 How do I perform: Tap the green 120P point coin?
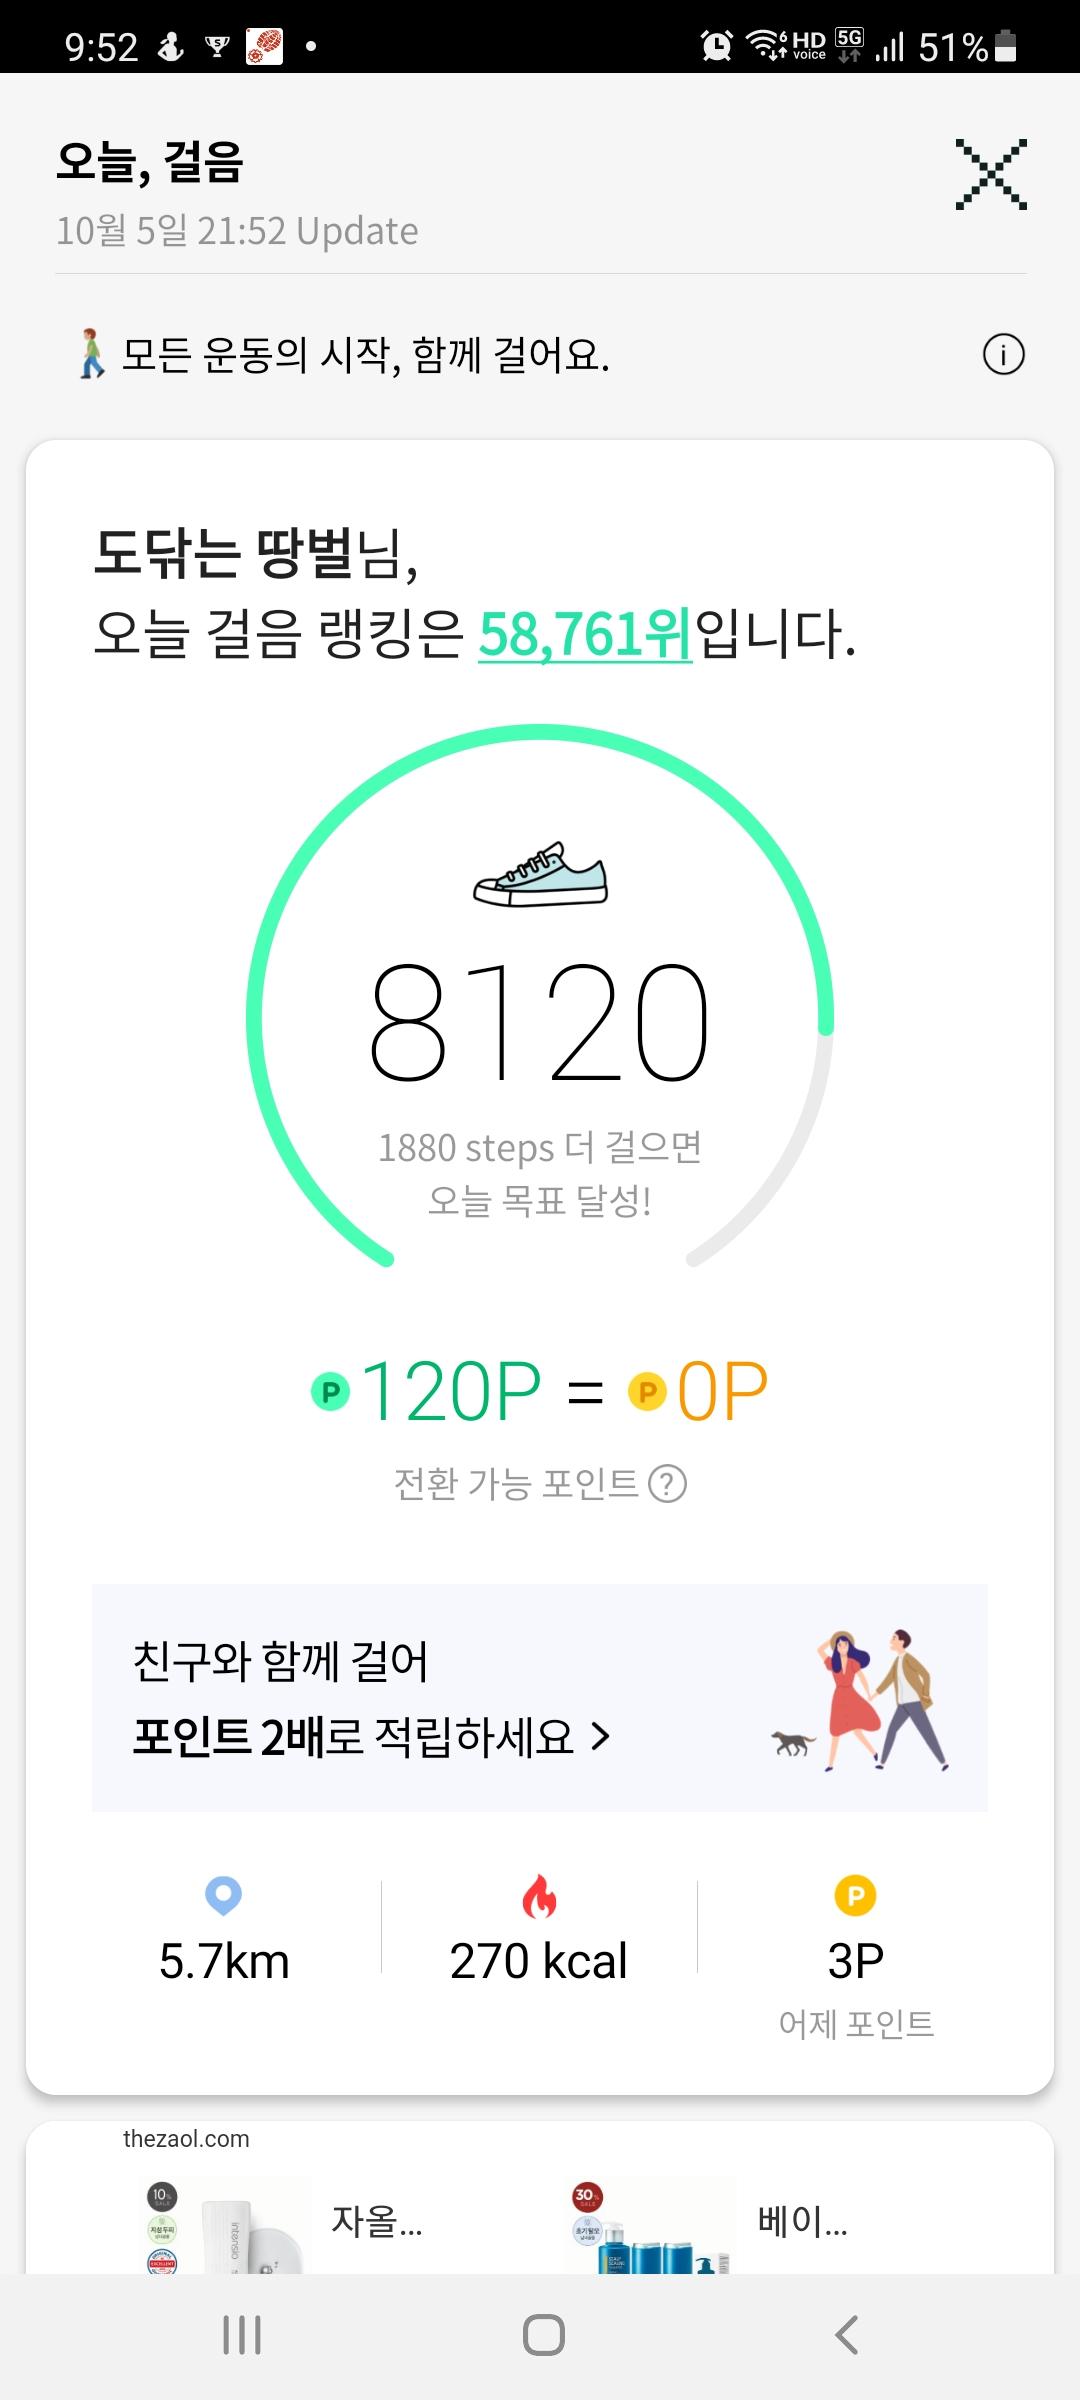click(x=331, y=1391)
